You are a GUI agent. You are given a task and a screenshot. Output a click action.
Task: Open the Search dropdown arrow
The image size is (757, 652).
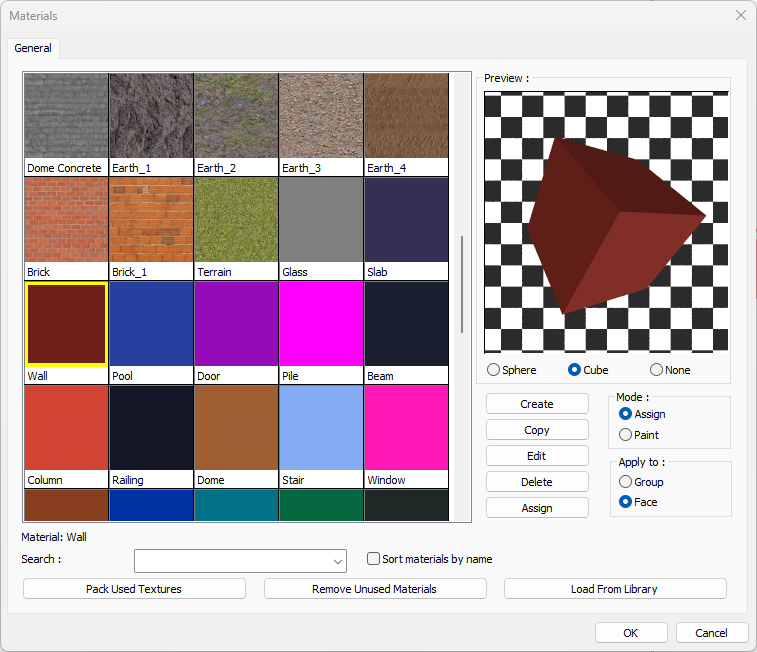coord(337,560)
